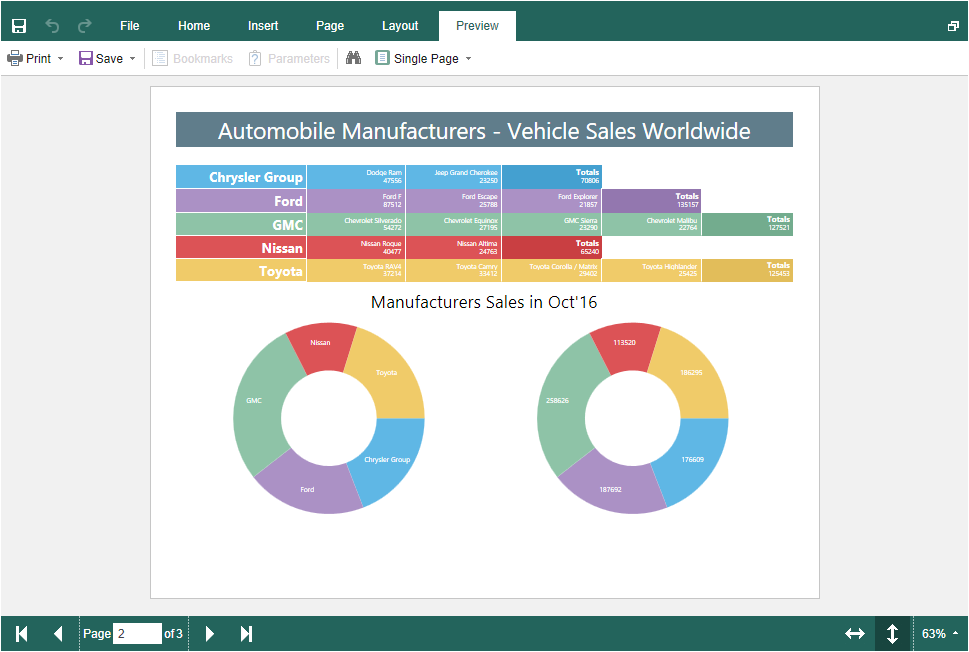Image resolution: width=969 pixels, height=652 pixels.
Task: Click the Print button
Action: pyautogui.click(x=29, y=58)
